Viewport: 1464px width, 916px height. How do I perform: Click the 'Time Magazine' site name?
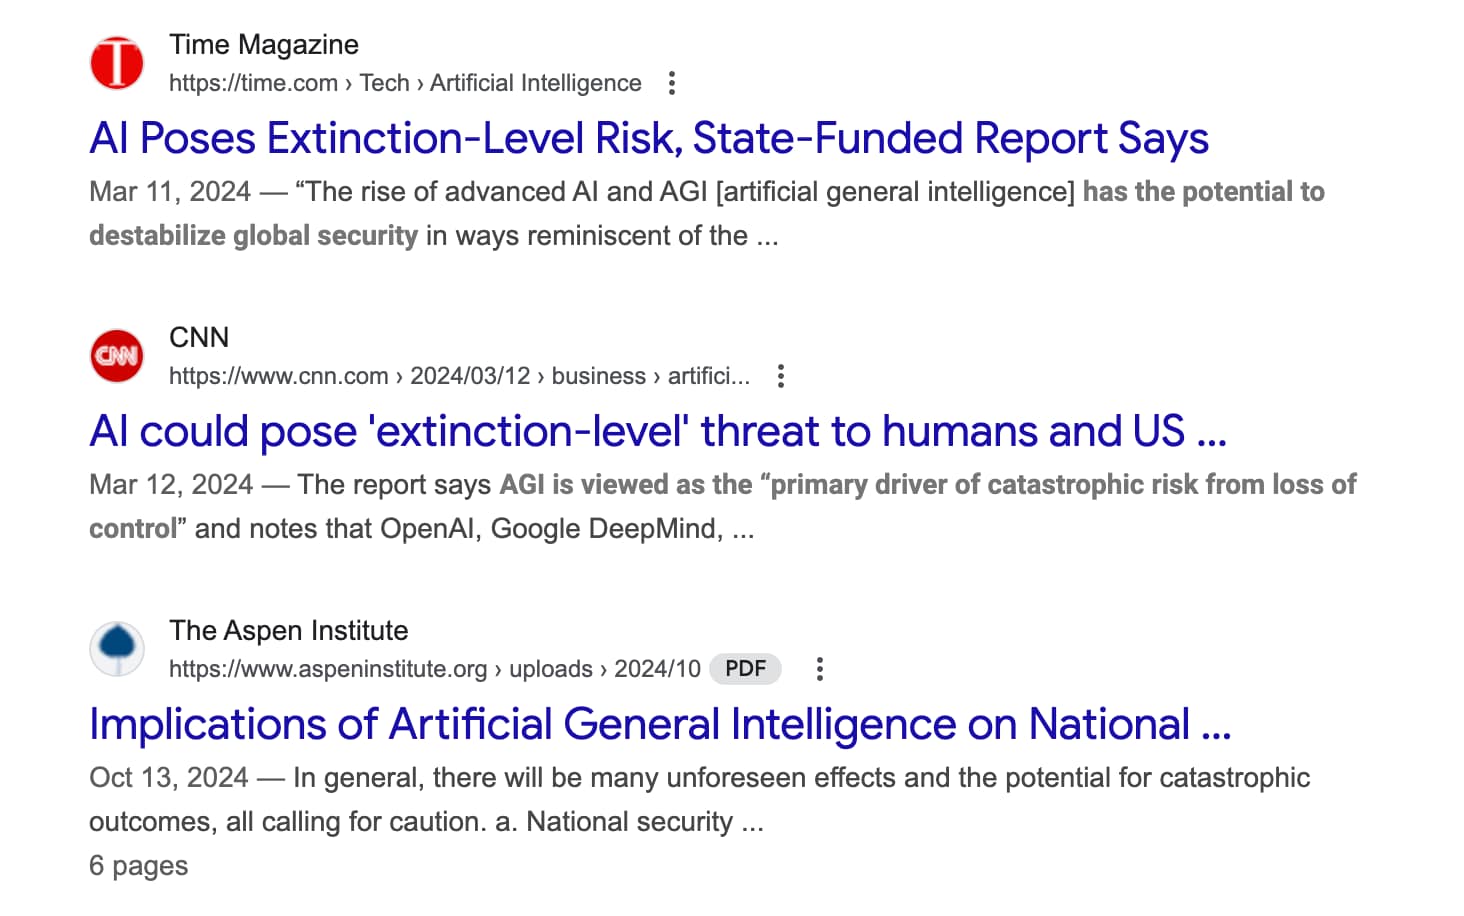pos(263,45)
